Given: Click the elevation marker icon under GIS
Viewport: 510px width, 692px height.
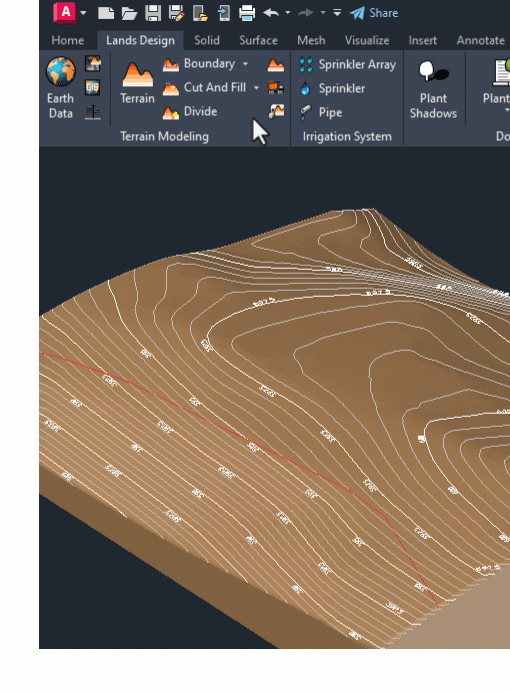Looking at the screenshot, I should pos(93,112).
